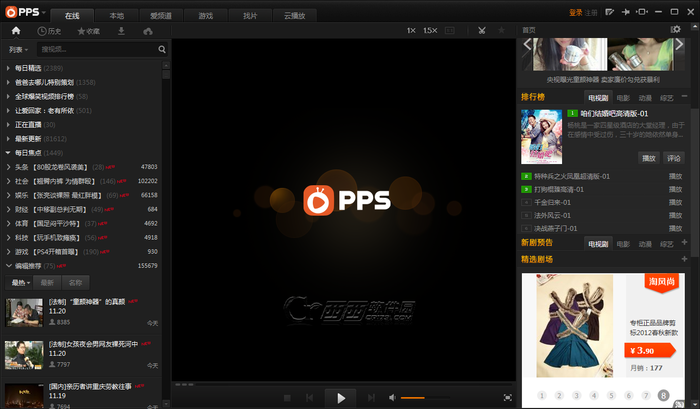Select 动漫 tab in 排行榜

click(645, 98)
